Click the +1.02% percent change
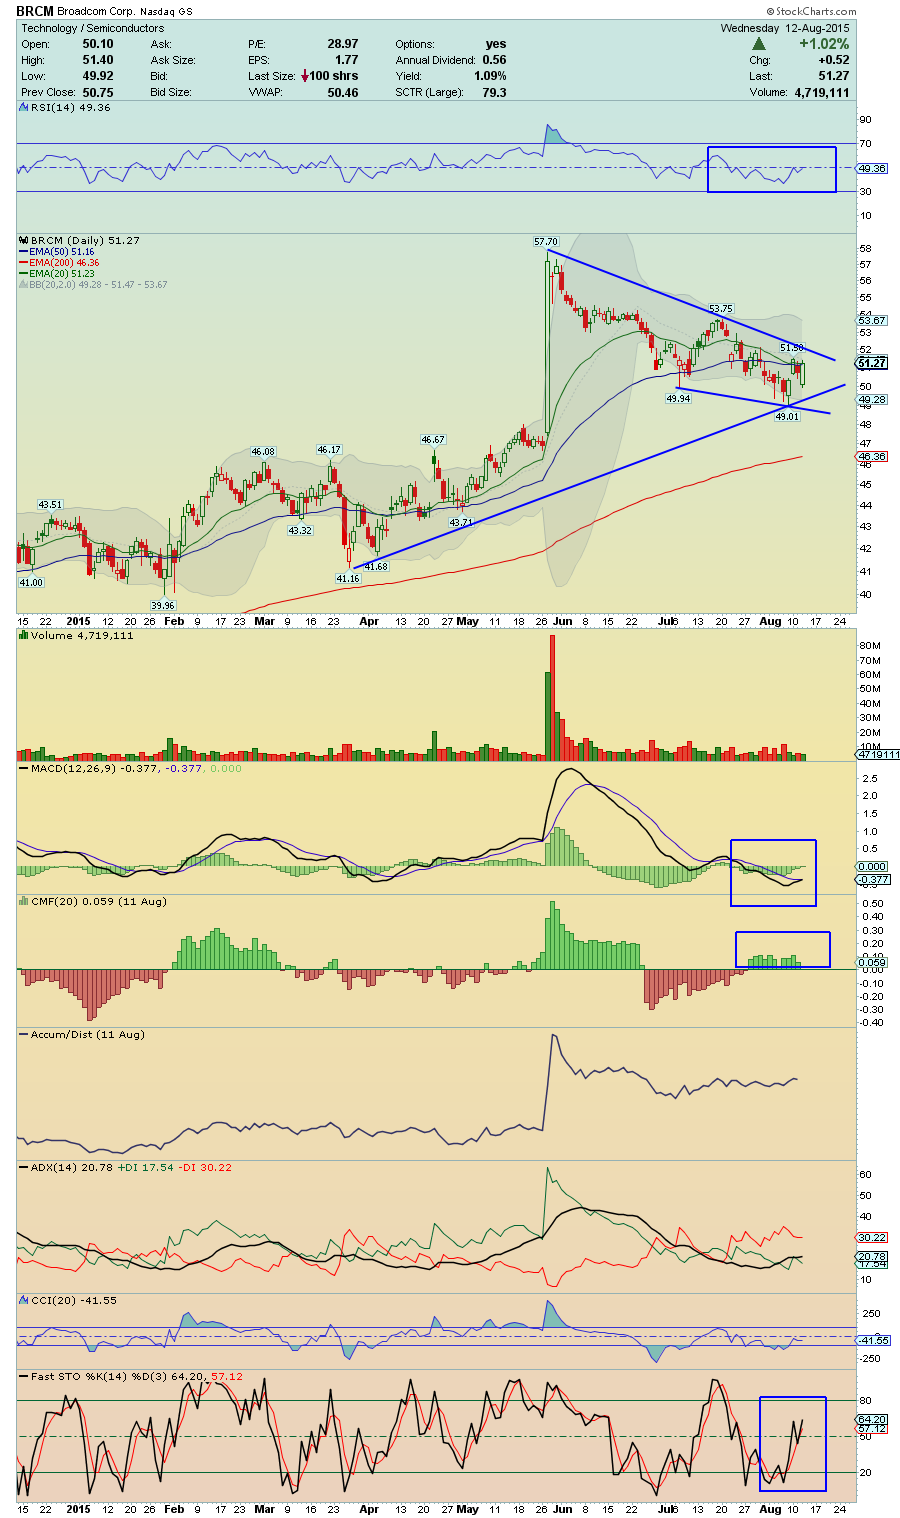This screenshot has width=900, height=1518. click(824, 44)
